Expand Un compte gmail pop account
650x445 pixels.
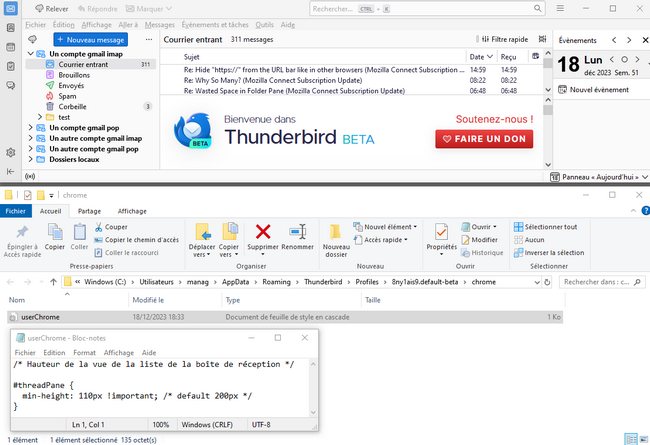(30, 127)
